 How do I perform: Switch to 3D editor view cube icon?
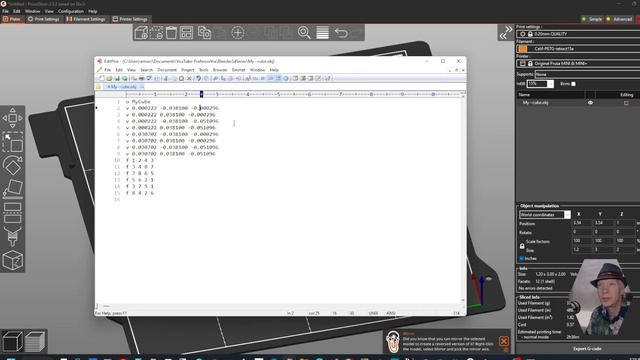tap(13, 341)
